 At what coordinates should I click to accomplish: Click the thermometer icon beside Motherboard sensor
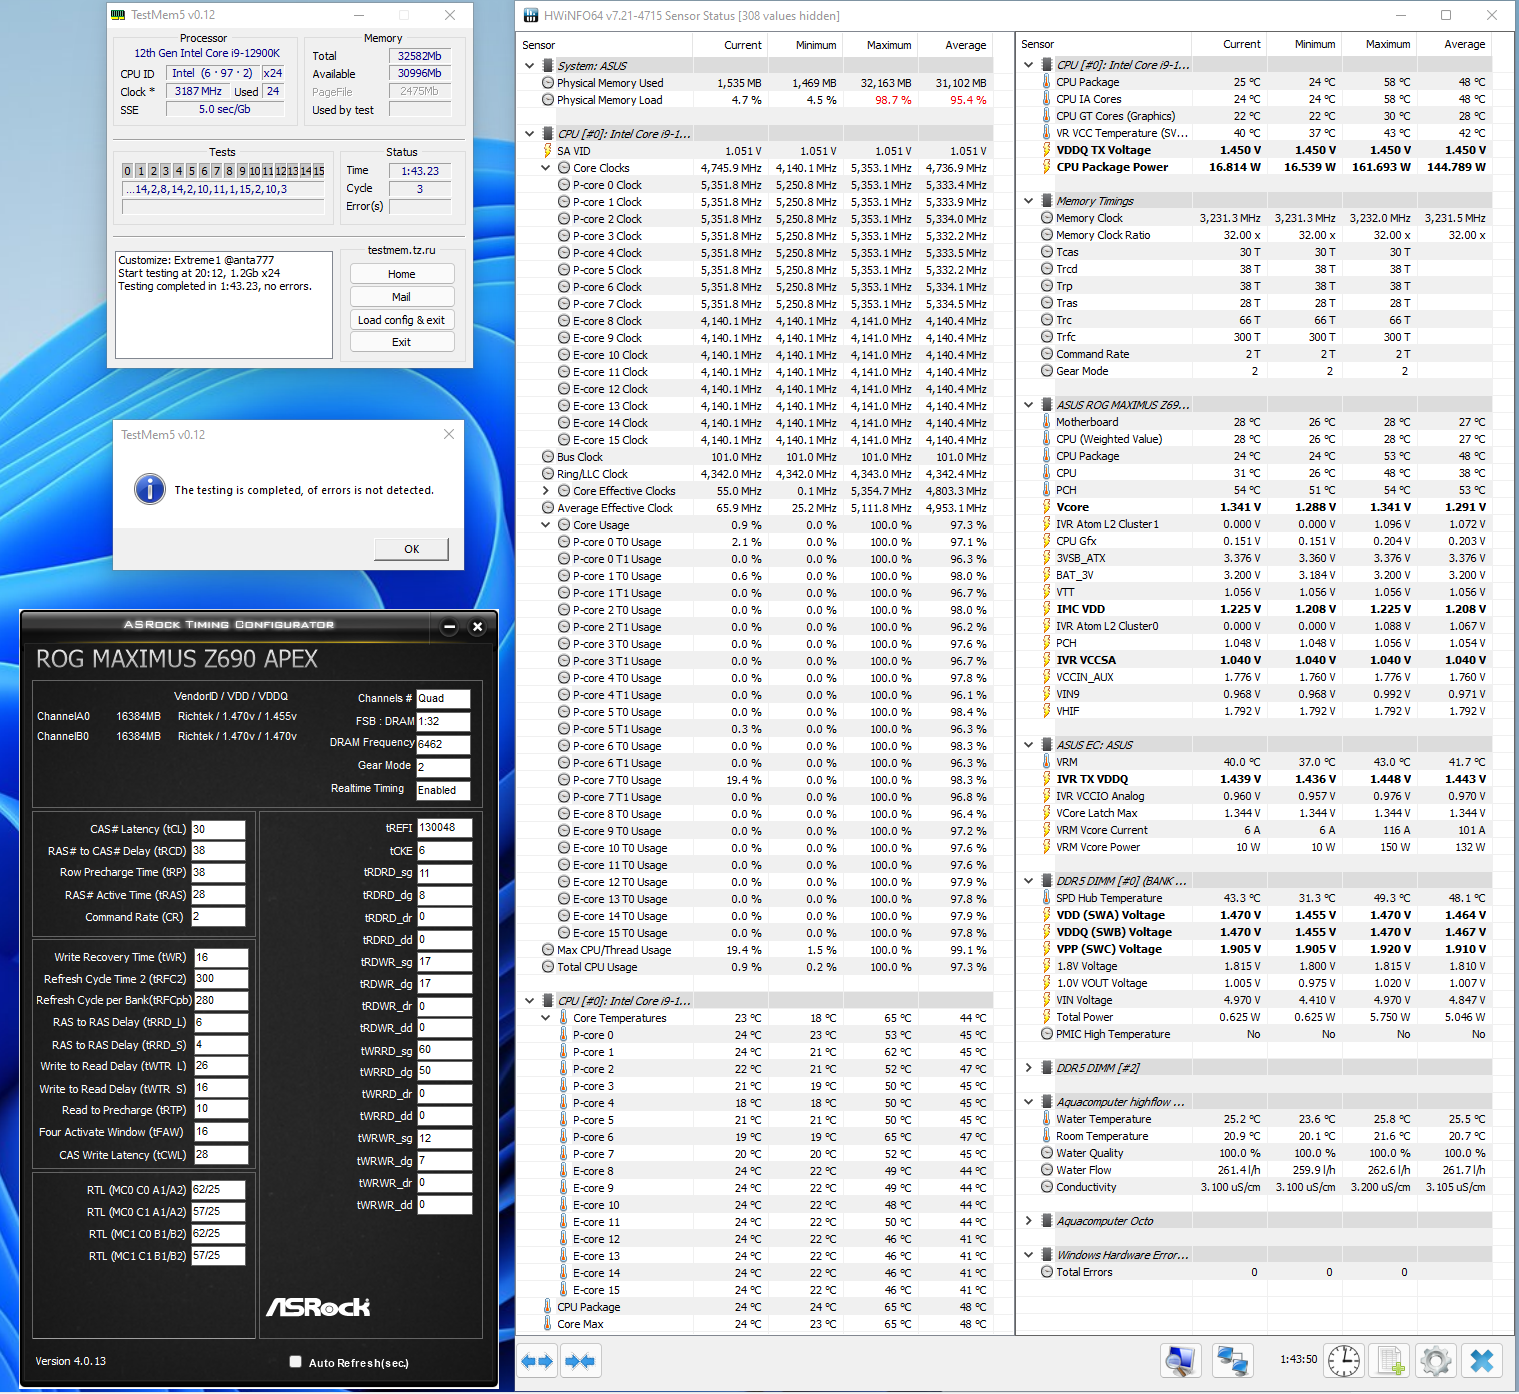tap(1047, 422)
